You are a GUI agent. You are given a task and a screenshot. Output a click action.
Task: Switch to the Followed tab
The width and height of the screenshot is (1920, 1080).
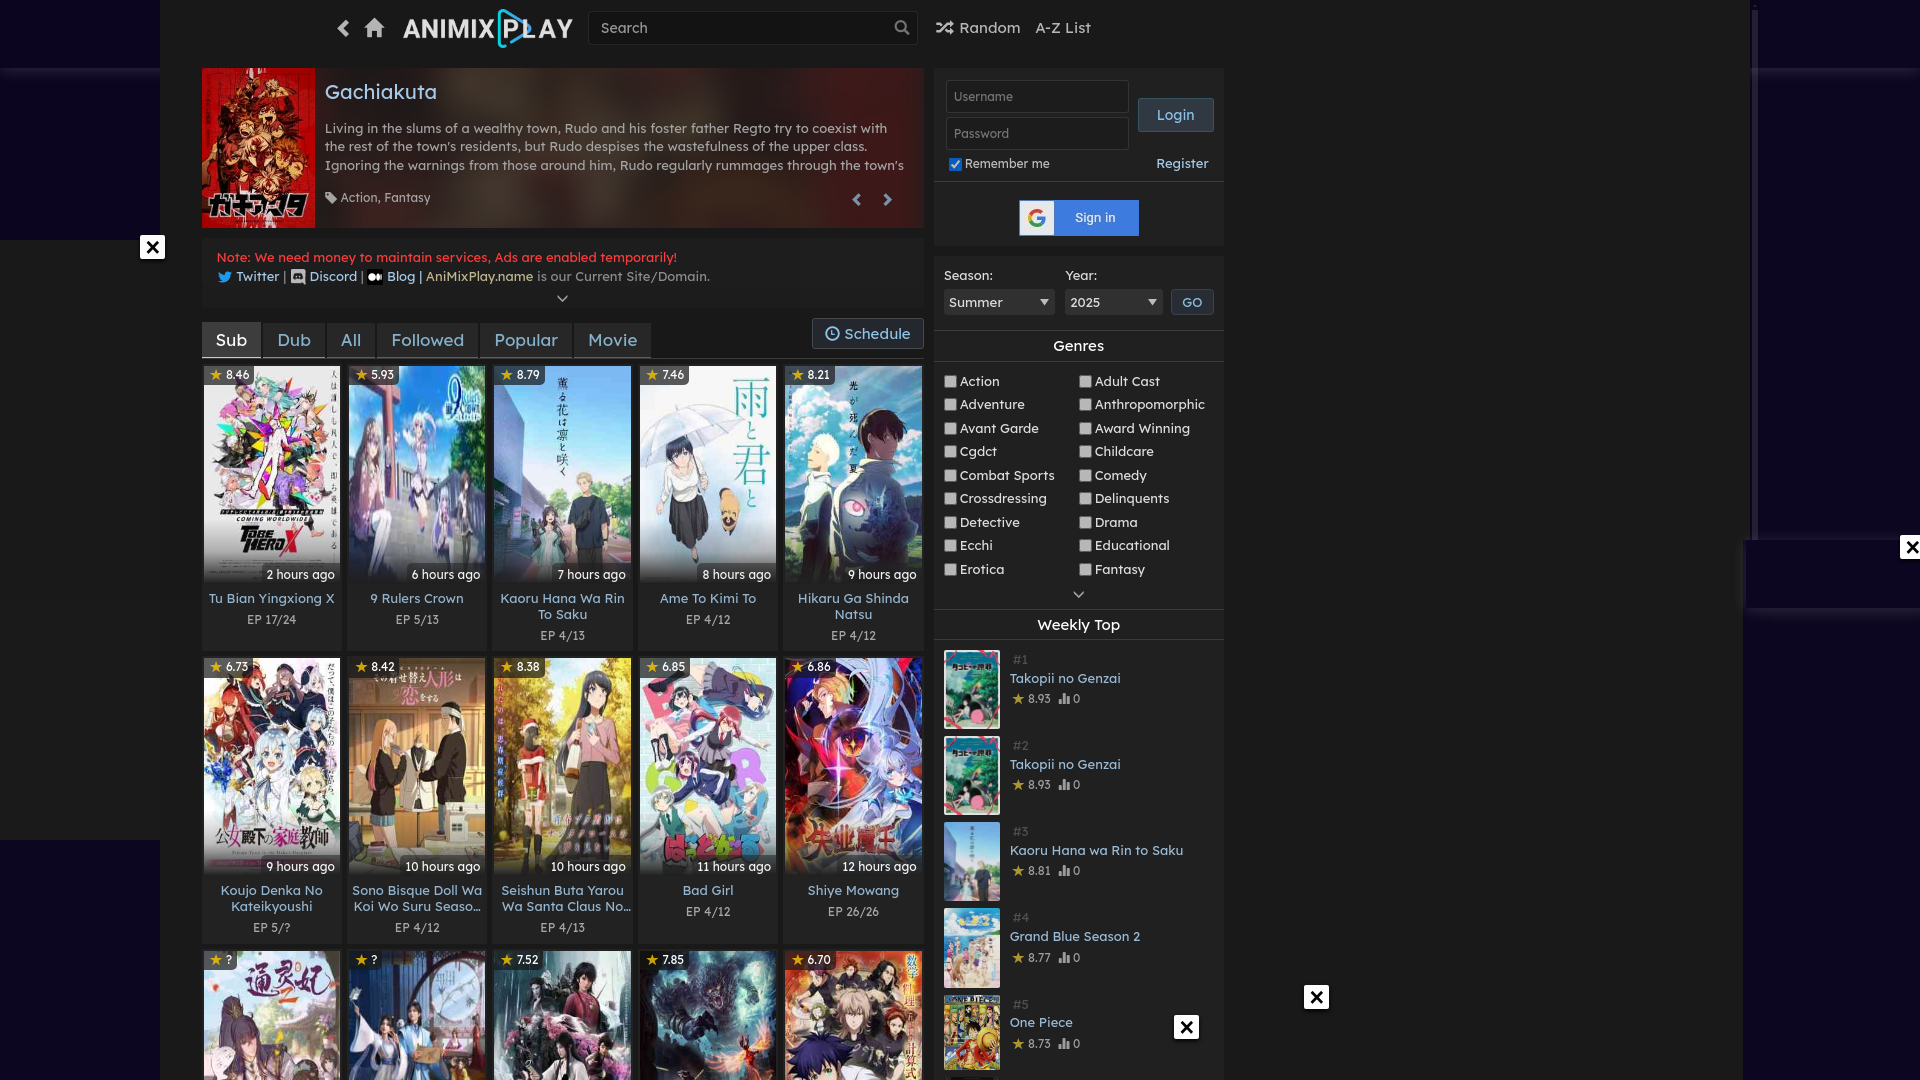click(x=428, y=340)
